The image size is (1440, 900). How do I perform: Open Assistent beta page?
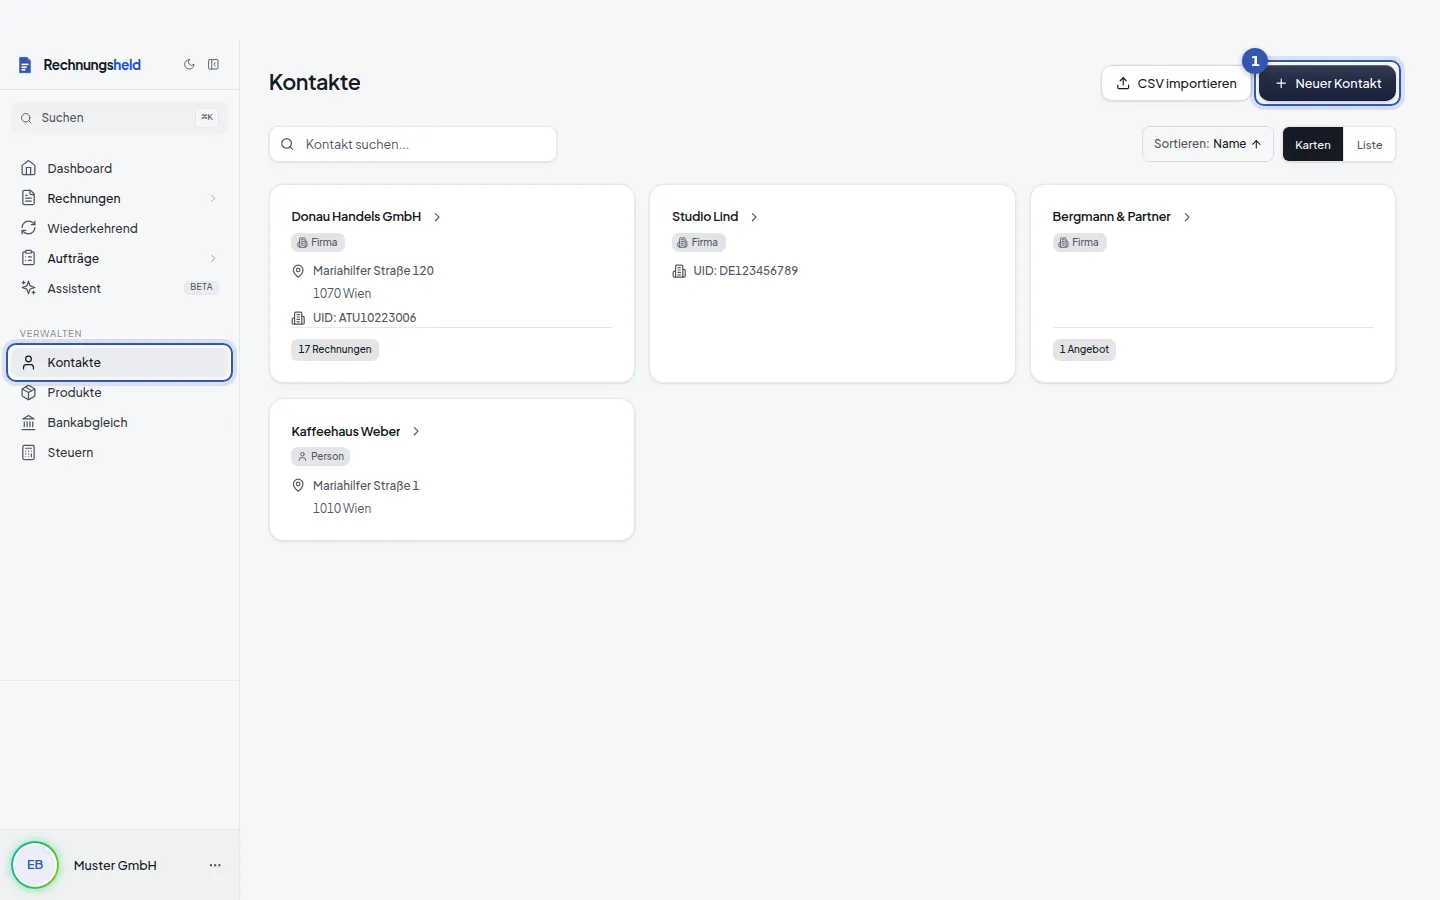[x=120, y=288]
